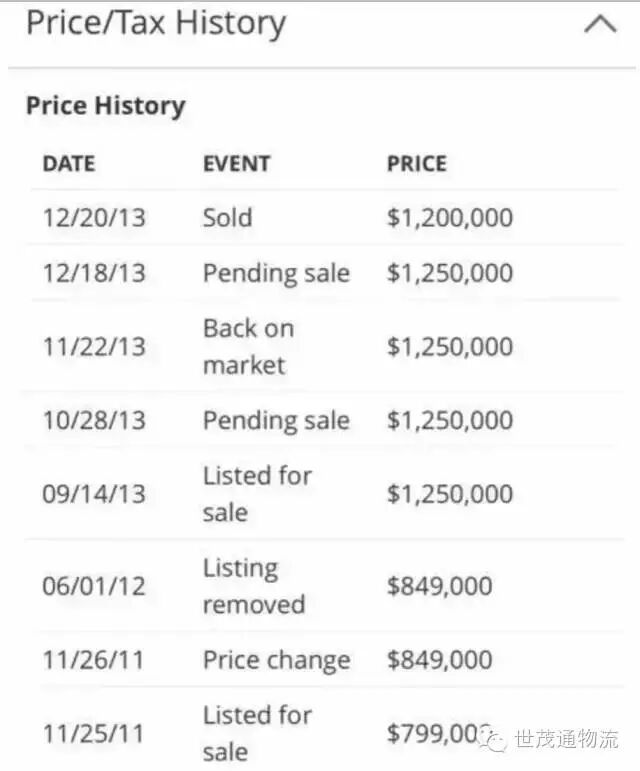Click the 10/28/13 Pending sale event
This screenshot has height=771, width=640.
(x=276, y=420)
